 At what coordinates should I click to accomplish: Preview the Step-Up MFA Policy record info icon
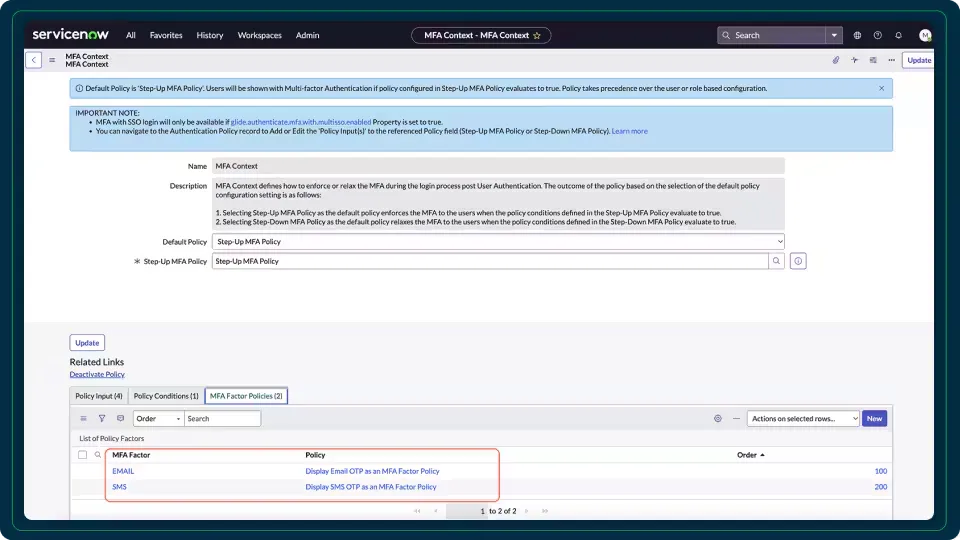click(x=798, y=261)
